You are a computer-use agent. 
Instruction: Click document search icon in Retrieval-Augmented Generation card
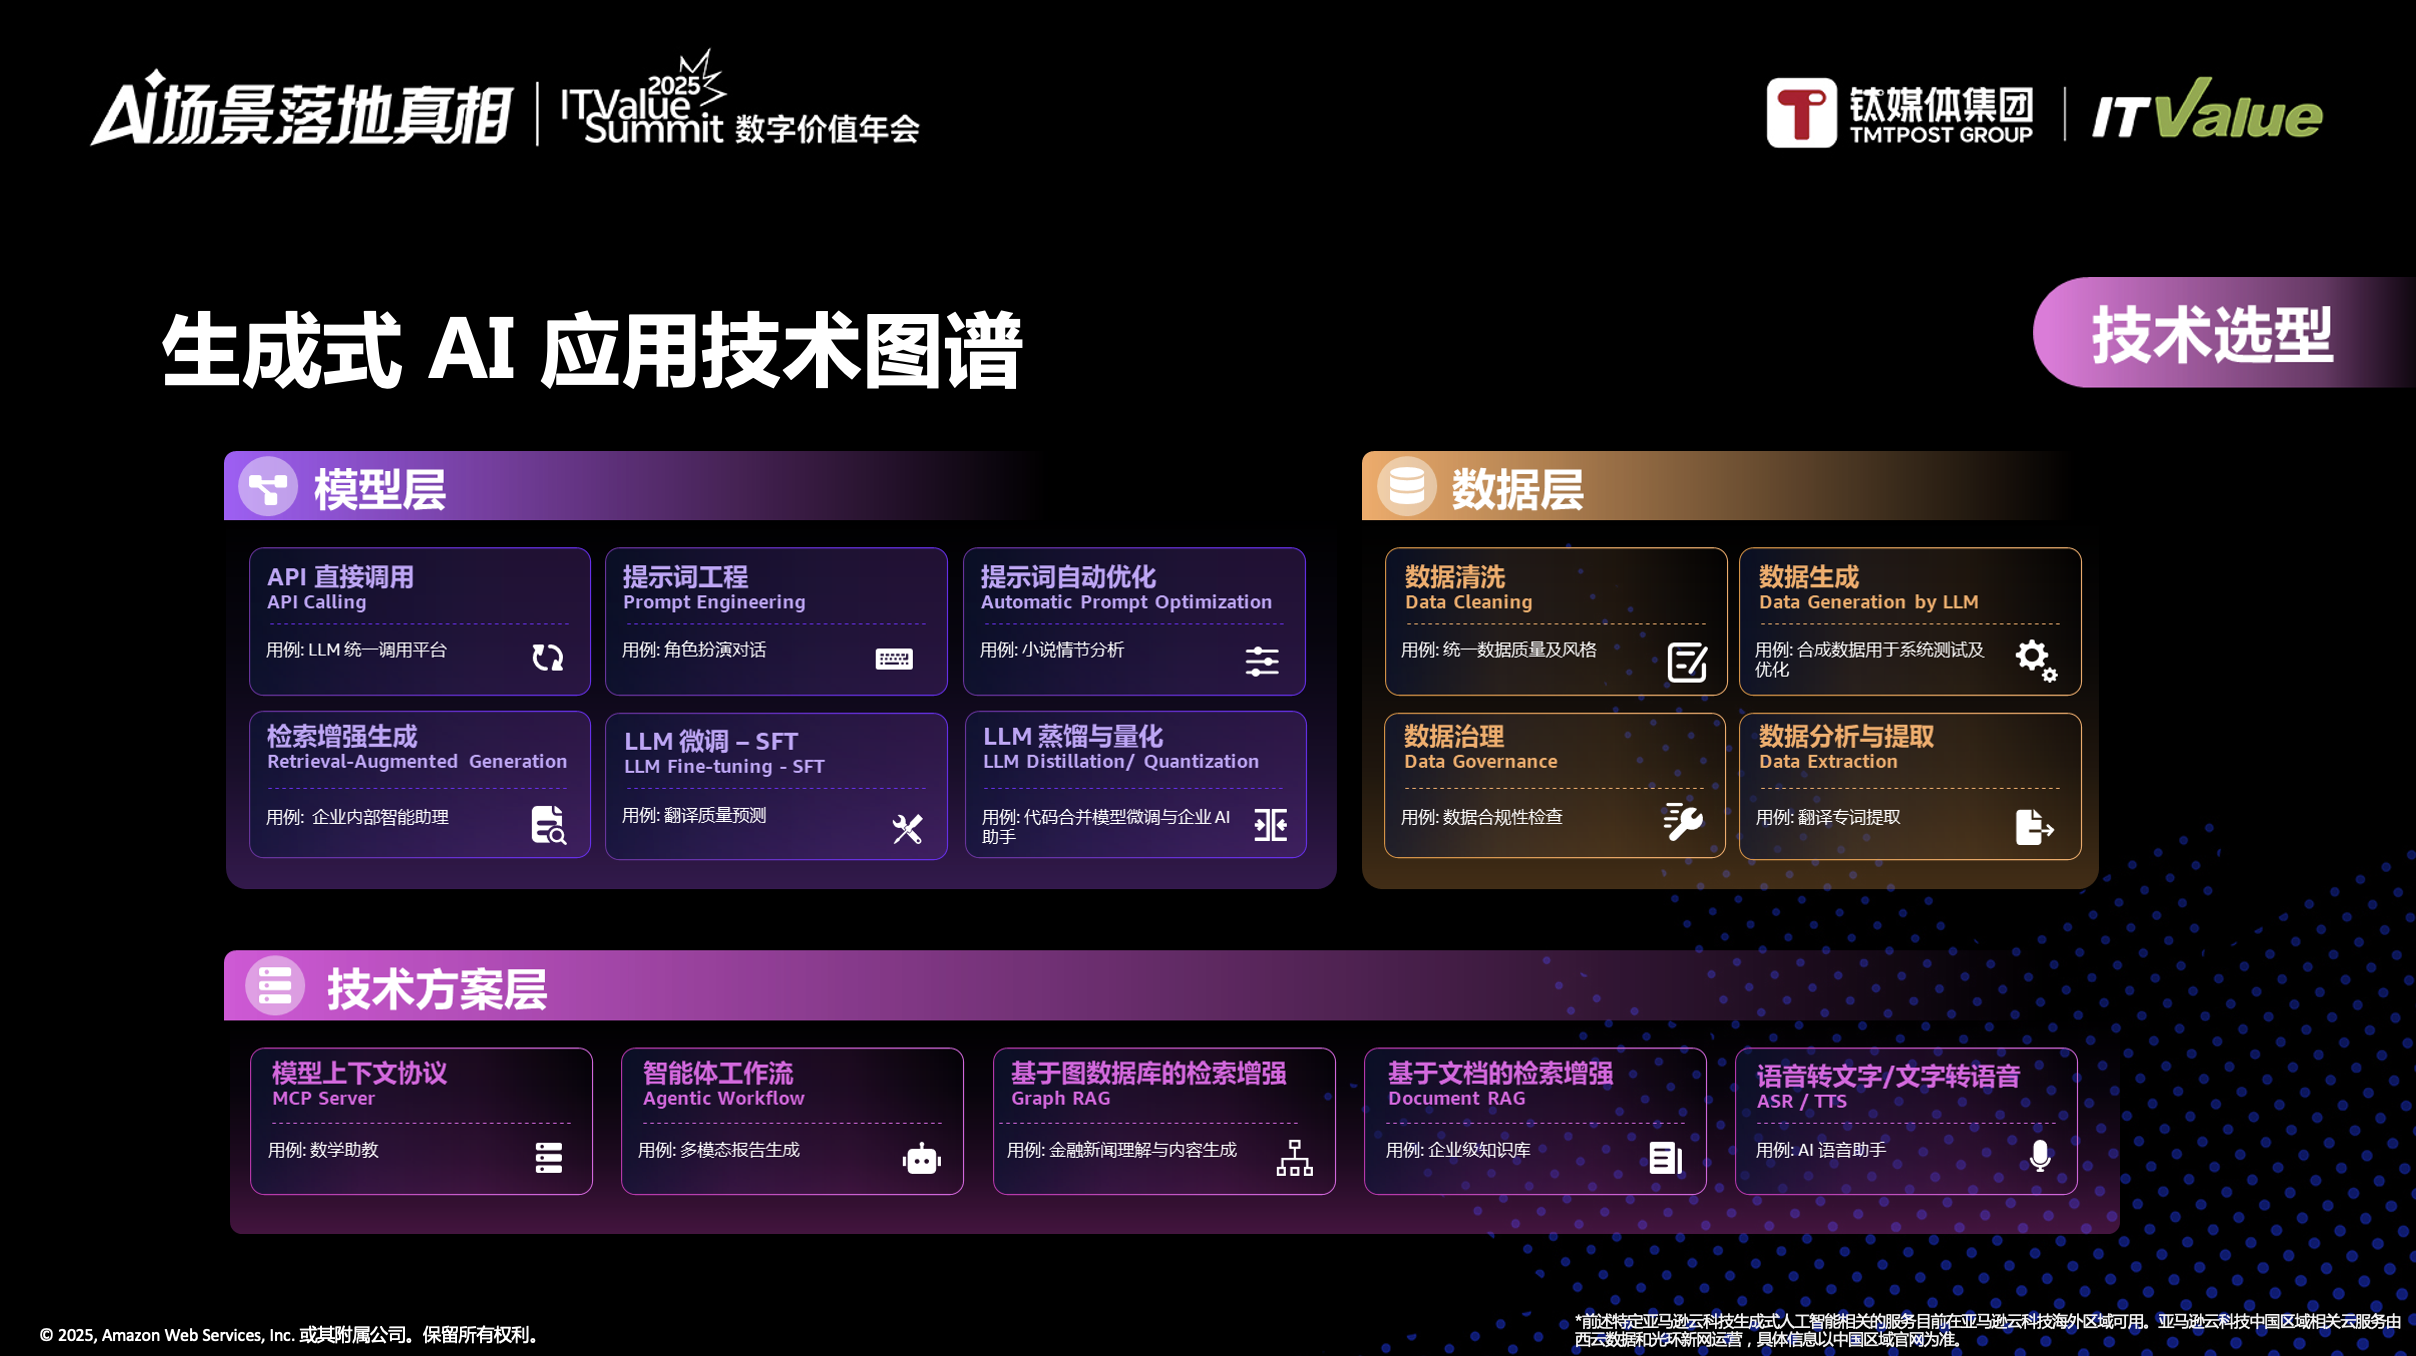pos(548,825)
